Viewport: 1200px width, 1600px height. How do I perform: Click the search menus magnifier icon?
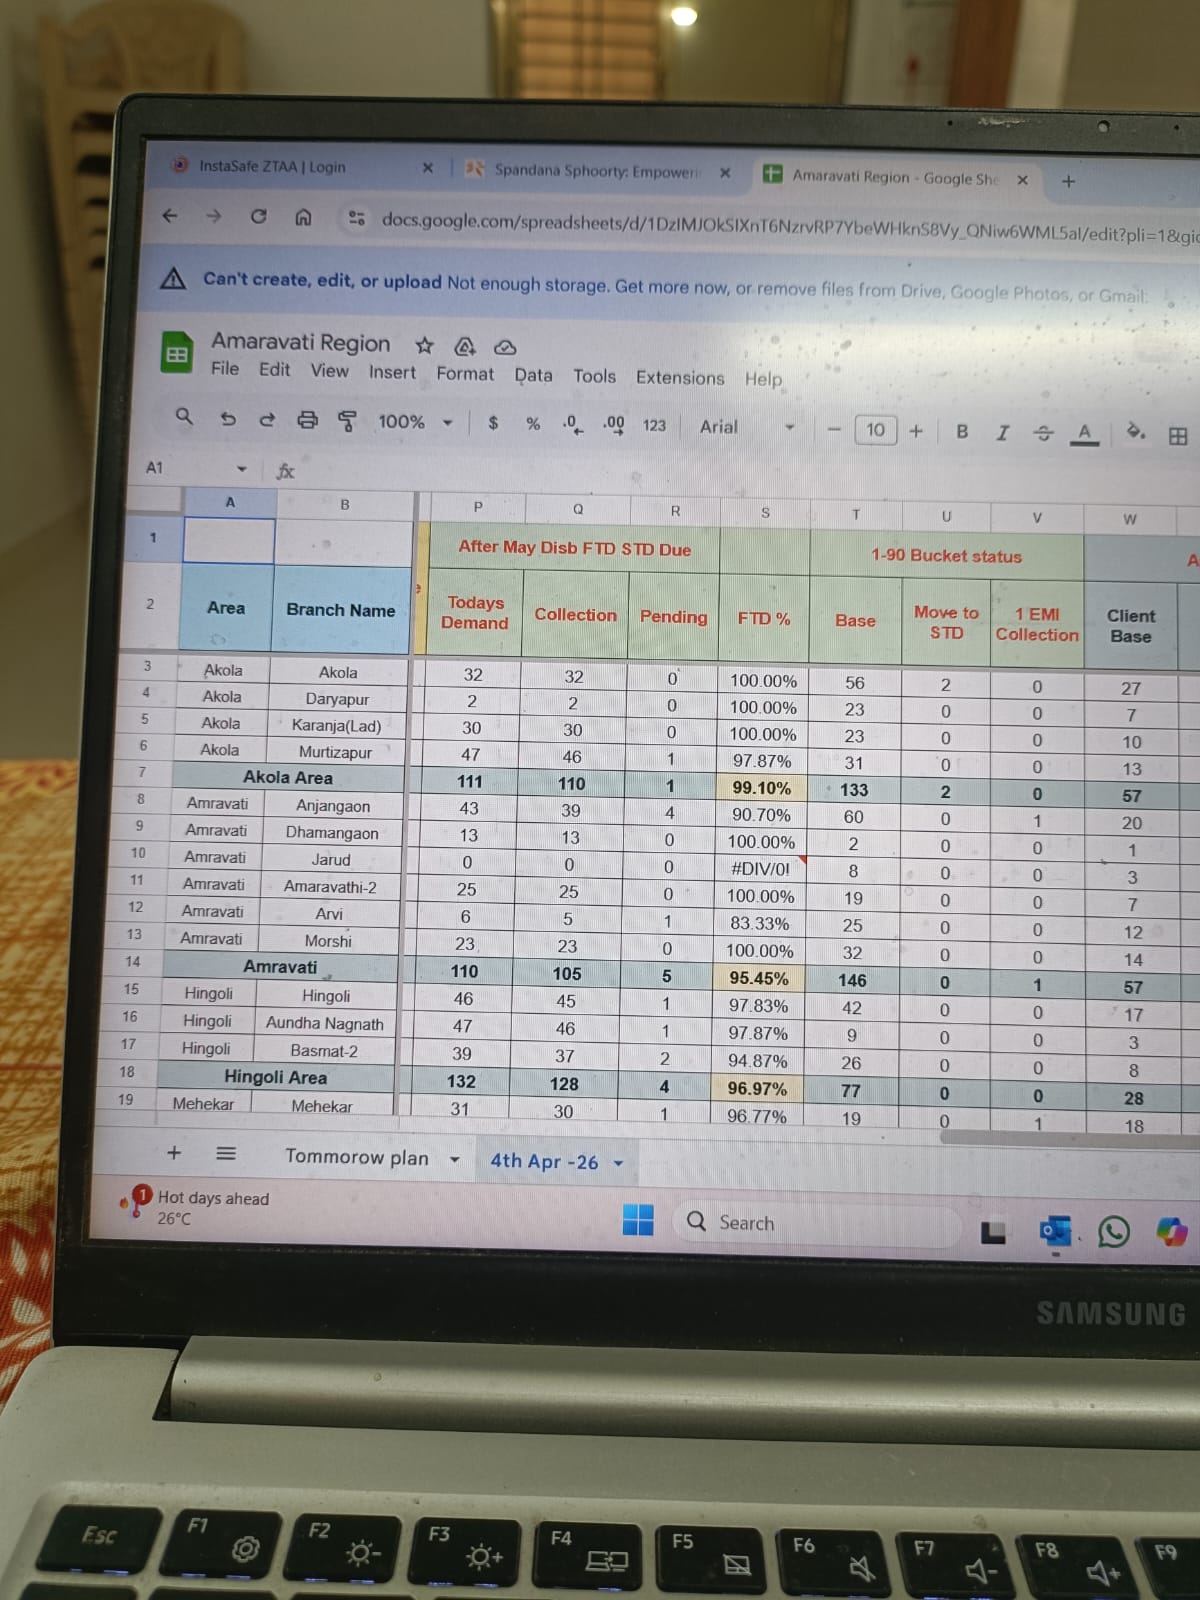click(x=184, y=416)
